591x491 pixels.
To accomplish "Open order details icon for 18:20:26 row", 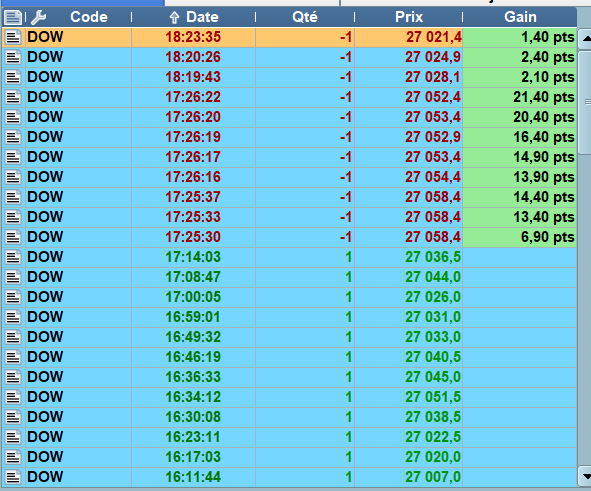I will click(x=13, y=57).
